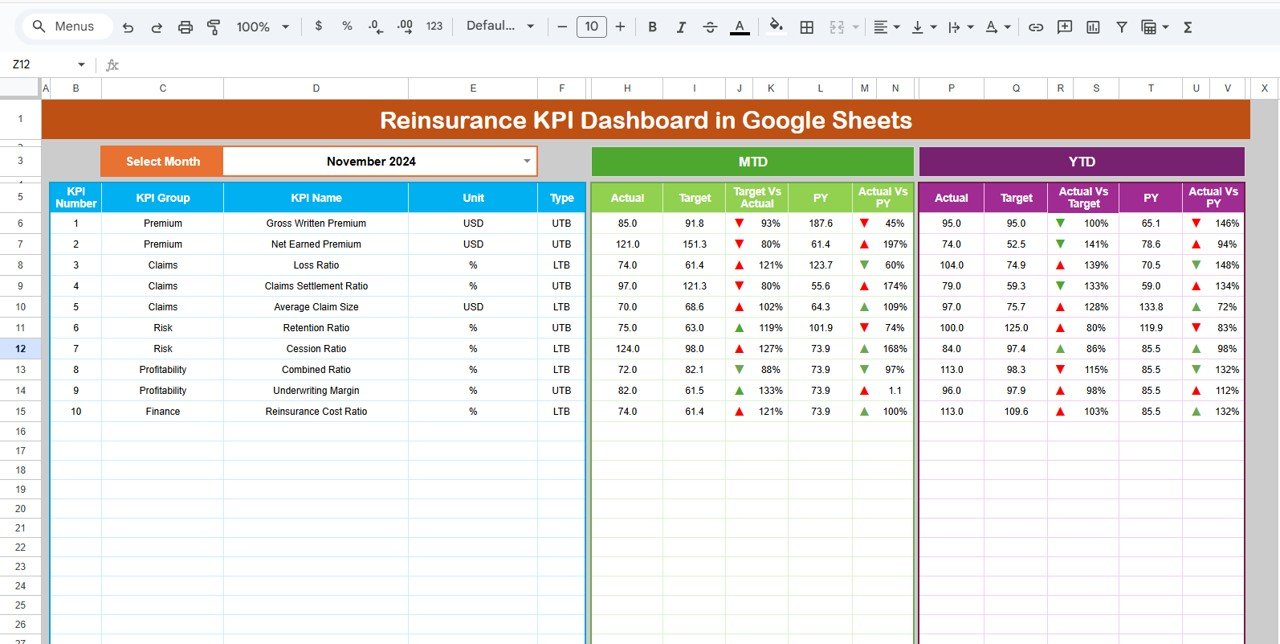The image size is (1280, 644).
Task: Open the fill color swatch
Action: 776,27
